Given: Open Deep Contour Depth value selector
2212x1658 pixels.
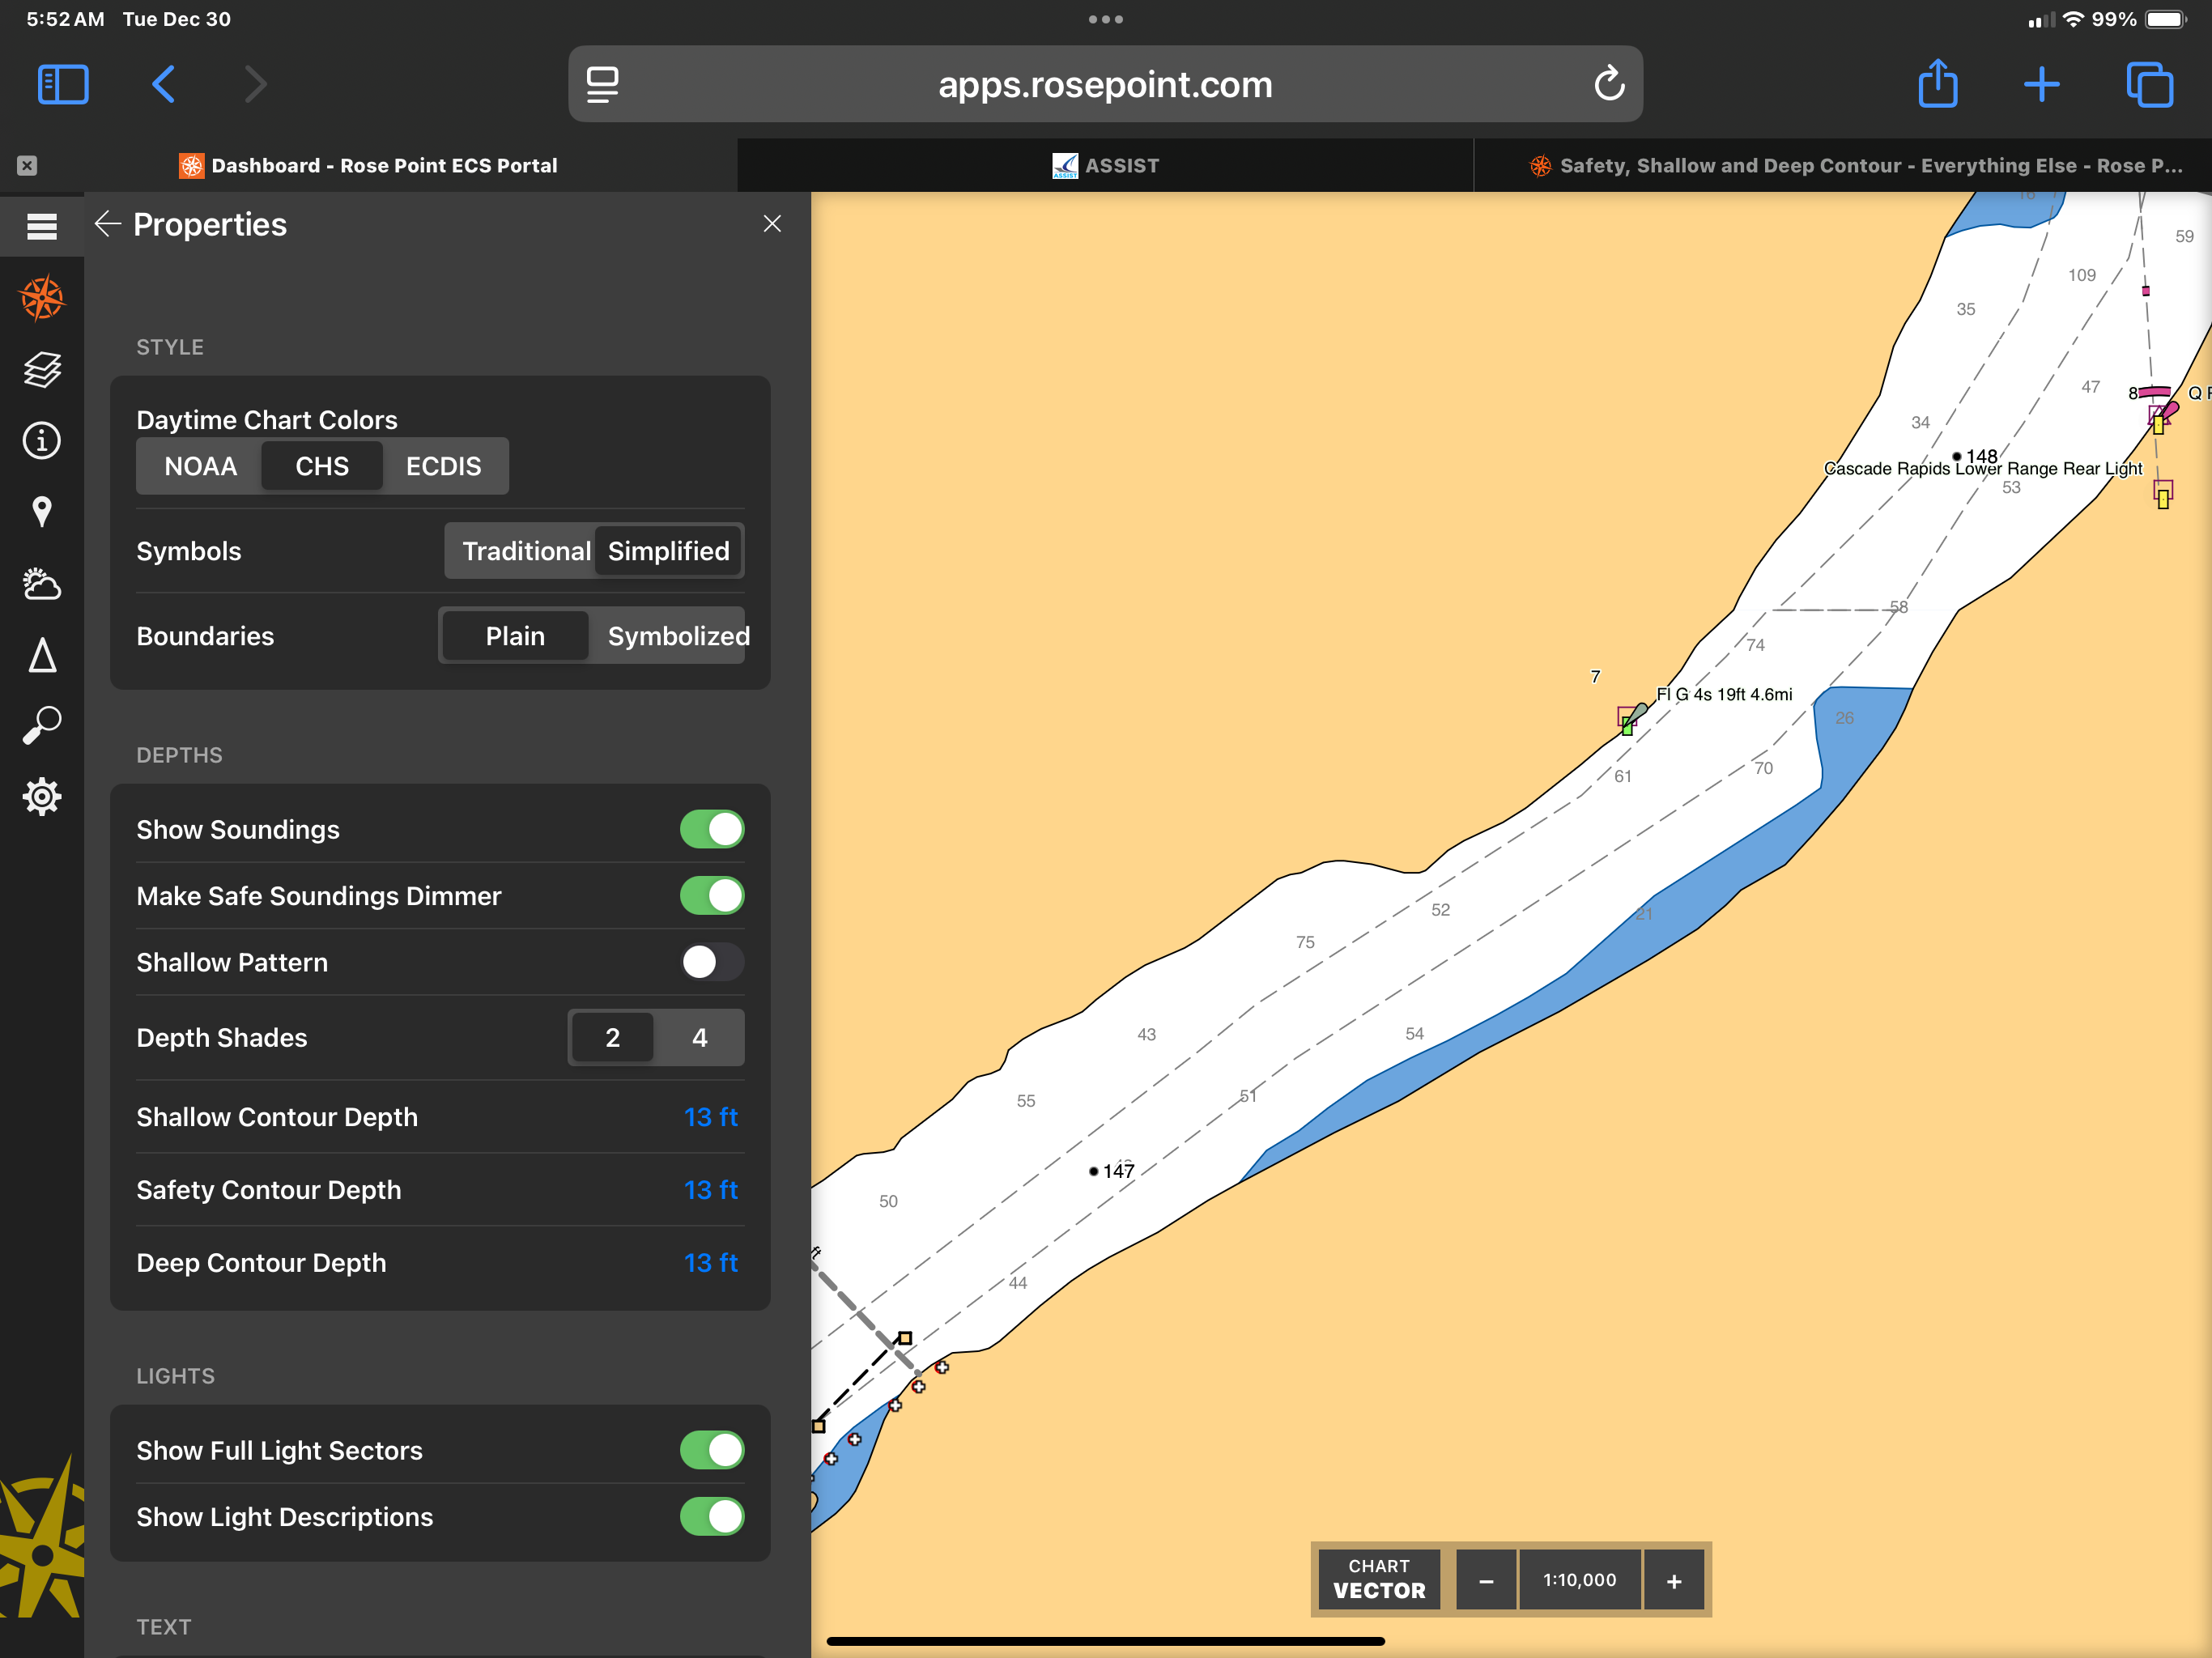Looking at the screenshot, I should (x=710, y=1263).
